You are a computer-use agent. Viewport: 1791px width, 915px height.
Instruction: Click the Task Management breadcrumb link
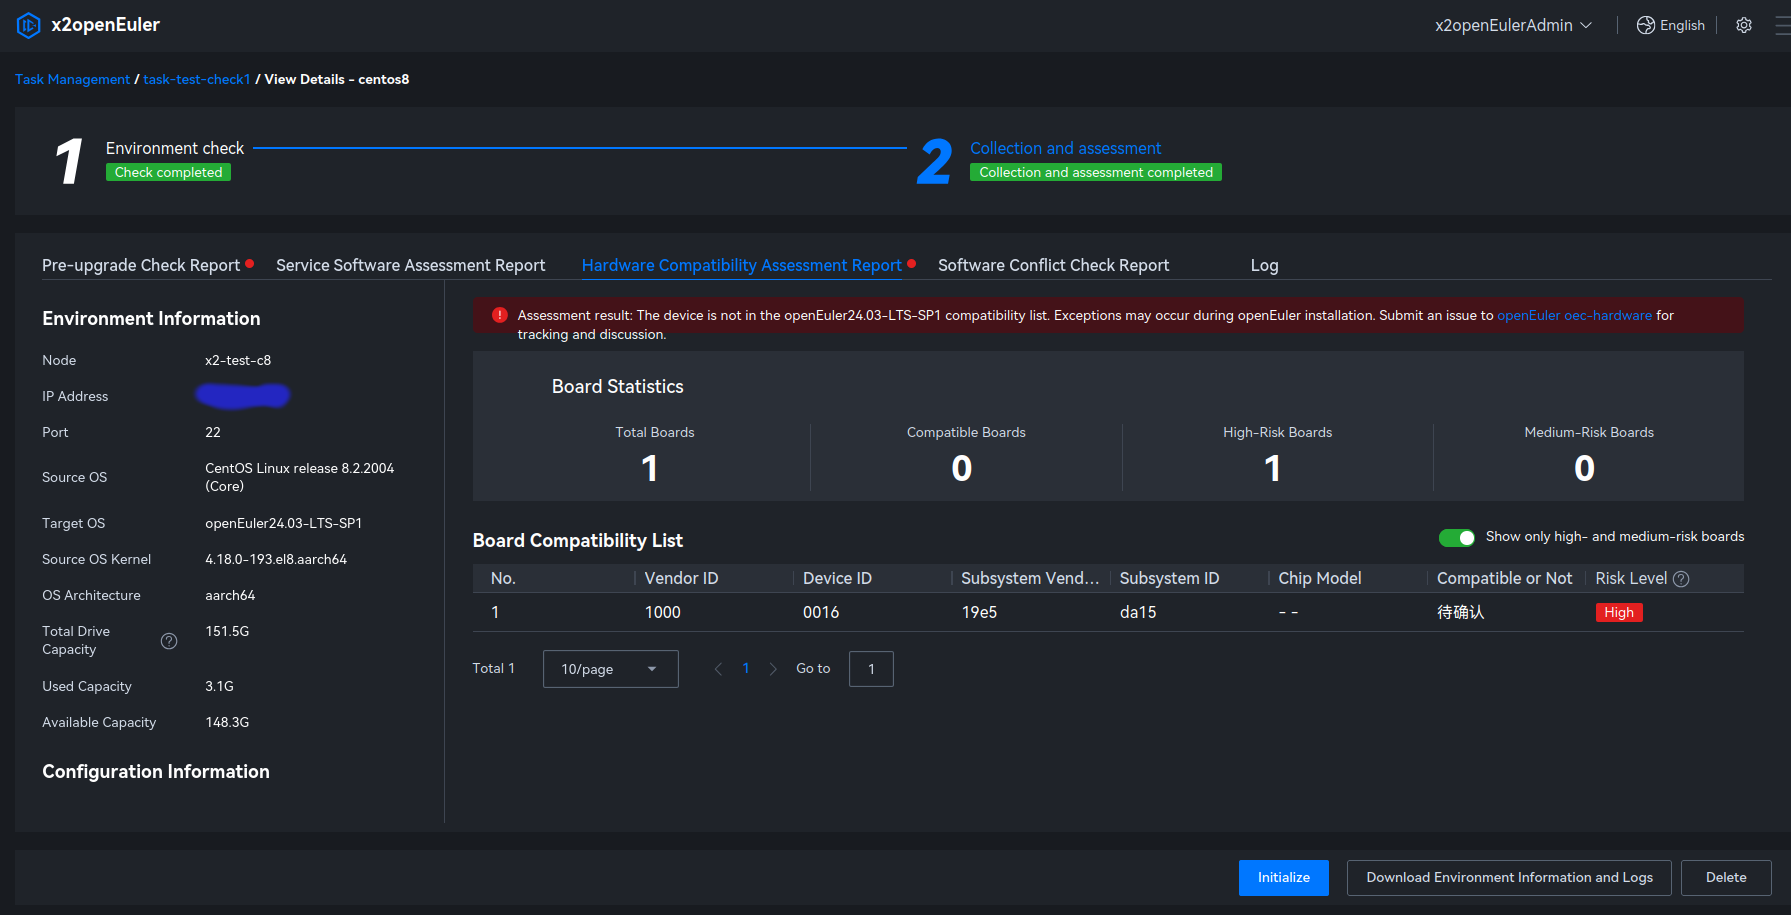coord(72,79)
